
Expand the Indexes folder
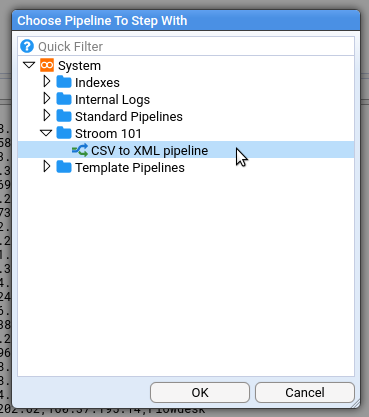pyautogui.click(x=47, y=81)
